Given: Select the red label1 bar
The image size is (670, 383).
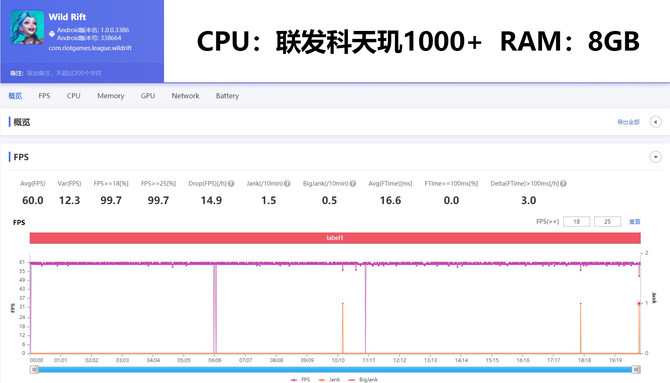Looking at the screenshot, I should 335,238.
